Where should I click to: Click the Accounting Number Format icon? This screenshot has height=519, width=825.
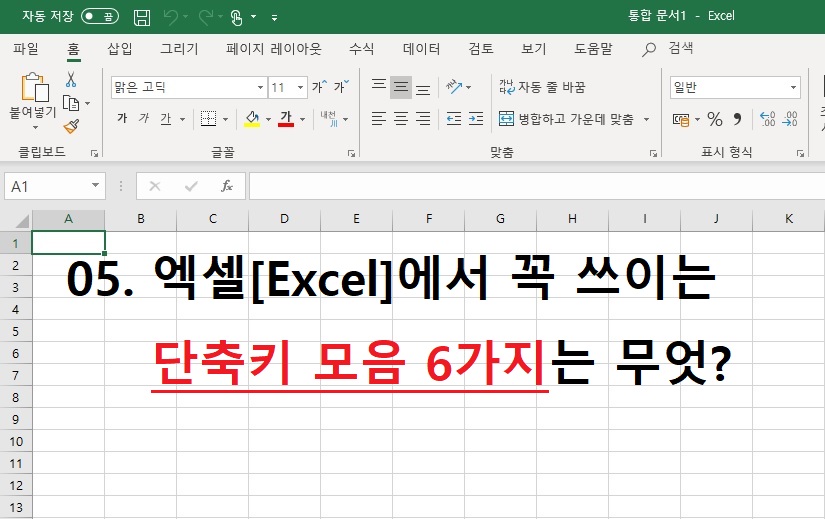[681, 119]
